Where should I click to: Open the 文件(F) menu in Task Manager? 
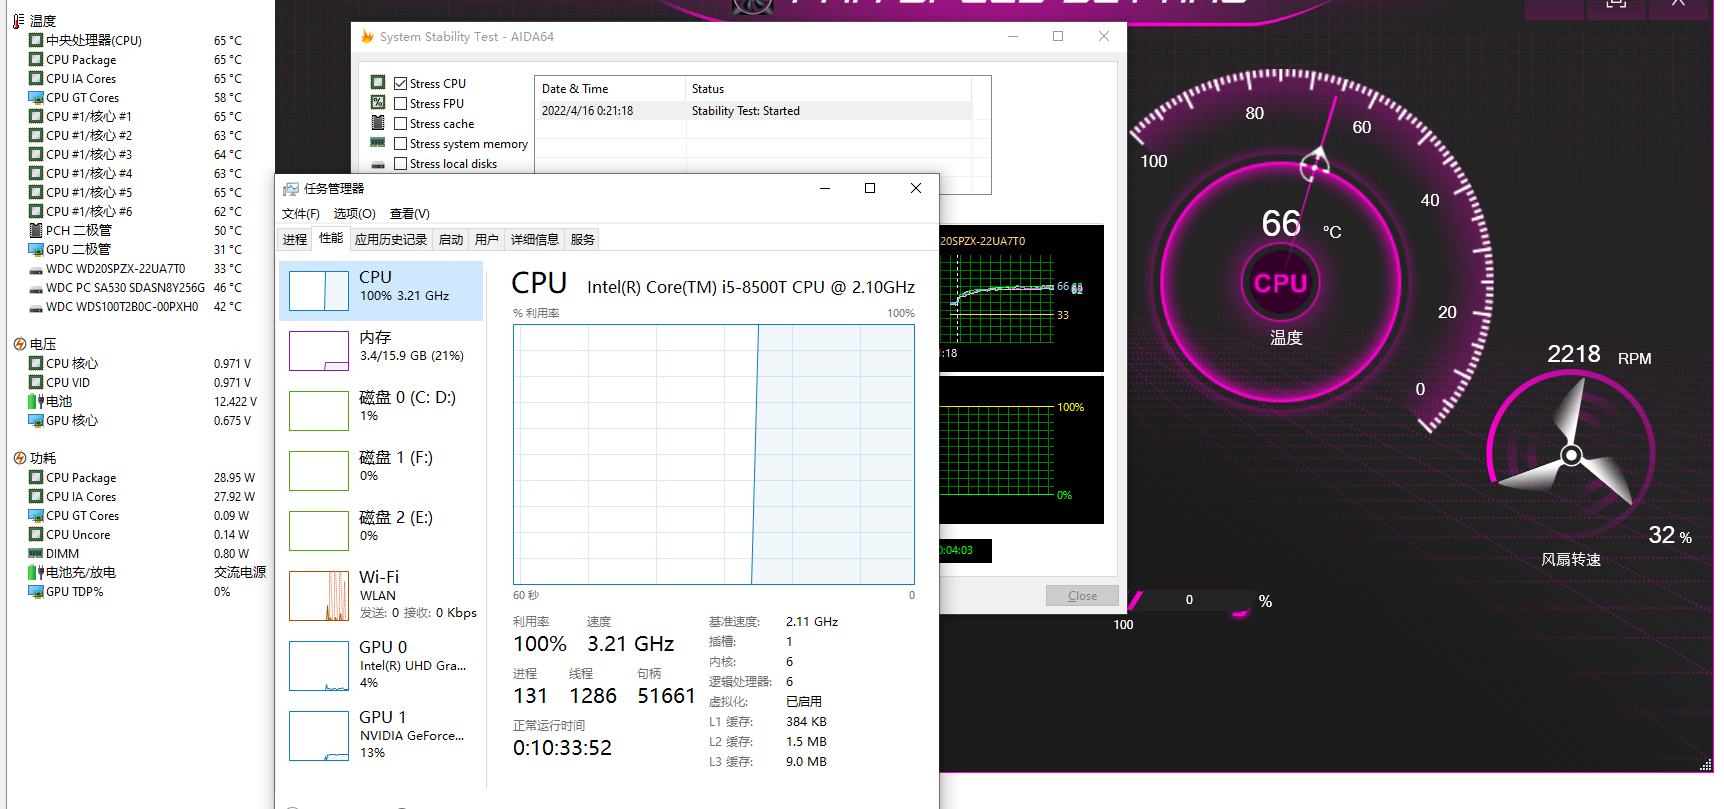pos(301,214)
